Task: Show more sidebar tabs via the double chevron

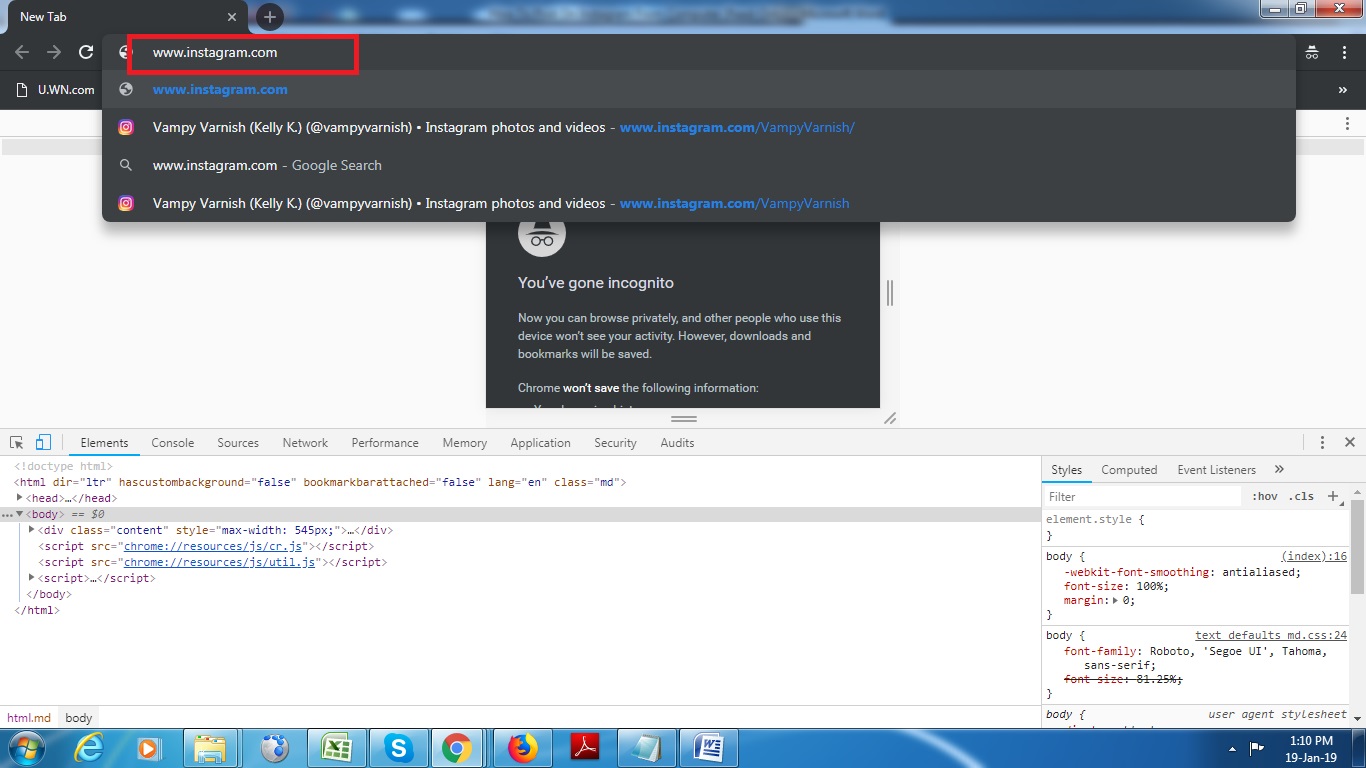Action: point(1279,469)
